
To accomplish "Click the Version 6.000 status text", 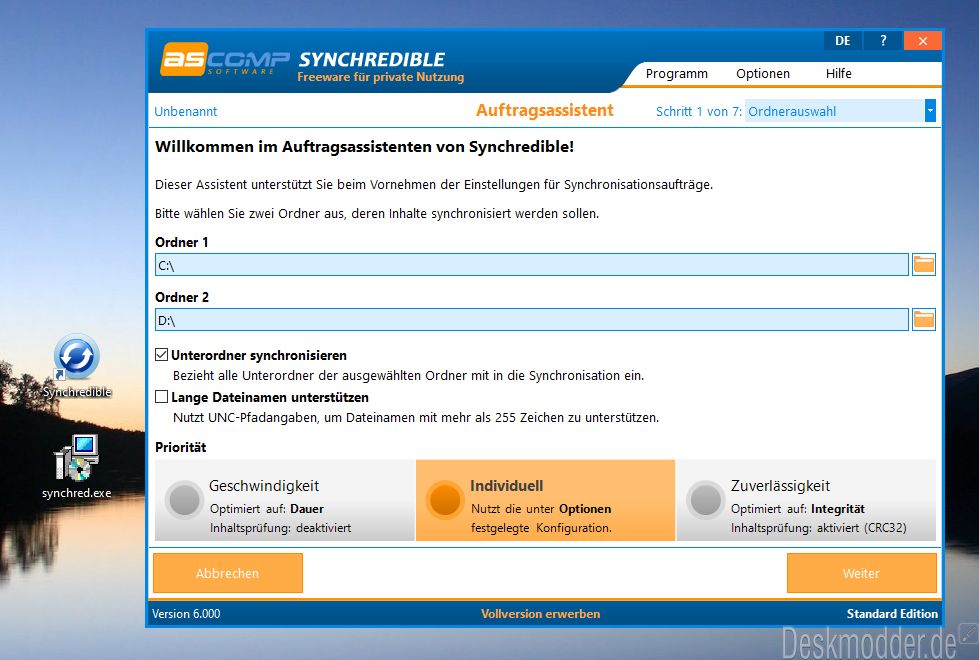I will [x=186, y=614].
